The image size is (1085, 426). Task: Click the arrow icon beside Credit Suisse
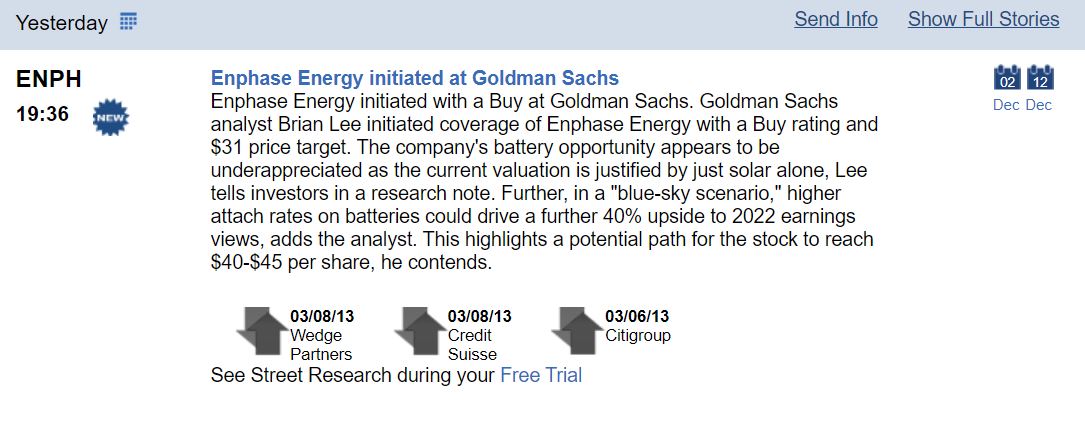coord(420,331)
